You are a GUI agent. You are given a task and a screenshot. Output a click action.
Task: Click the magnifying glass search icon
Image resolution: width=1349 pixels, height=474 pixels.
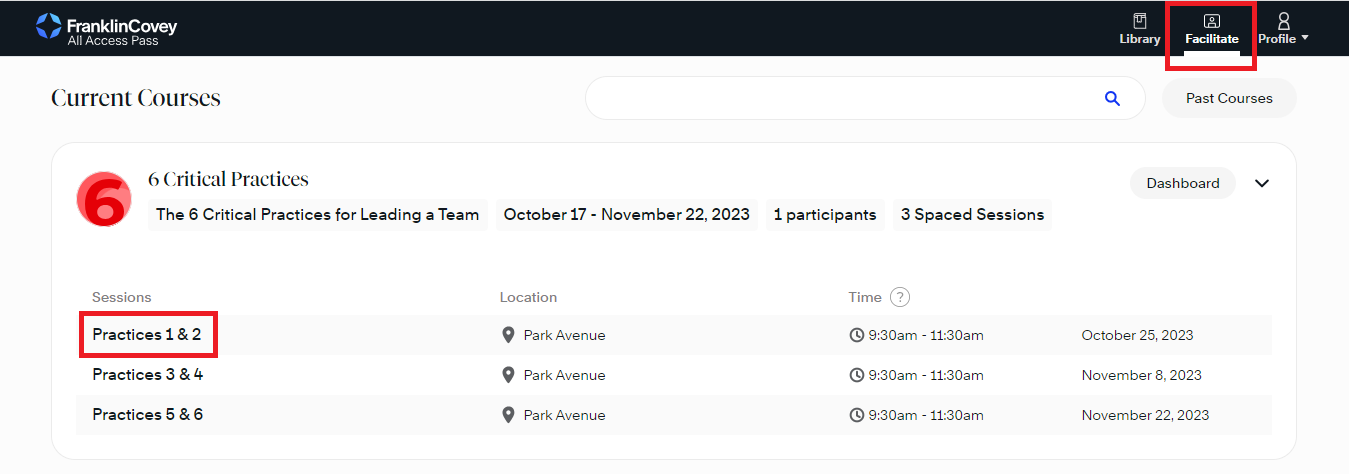(1112, 98)
